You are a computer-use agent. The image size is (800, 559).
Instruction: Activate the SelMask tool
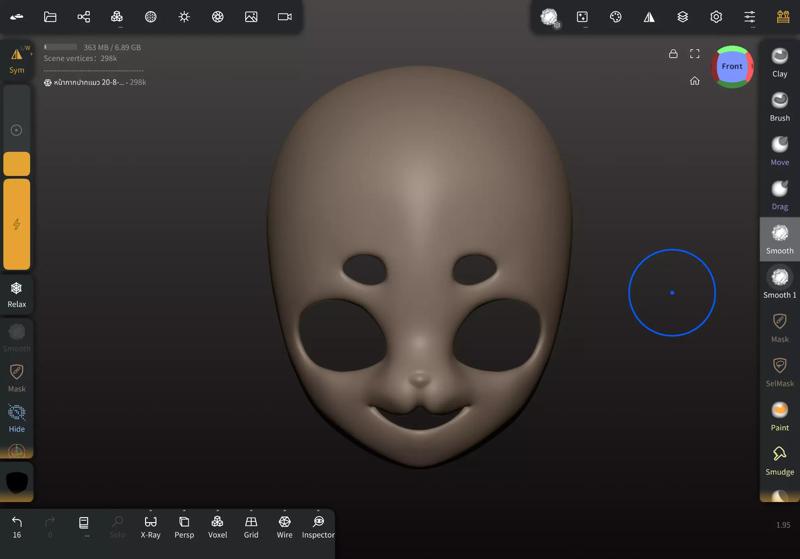(x=779, y=370)
